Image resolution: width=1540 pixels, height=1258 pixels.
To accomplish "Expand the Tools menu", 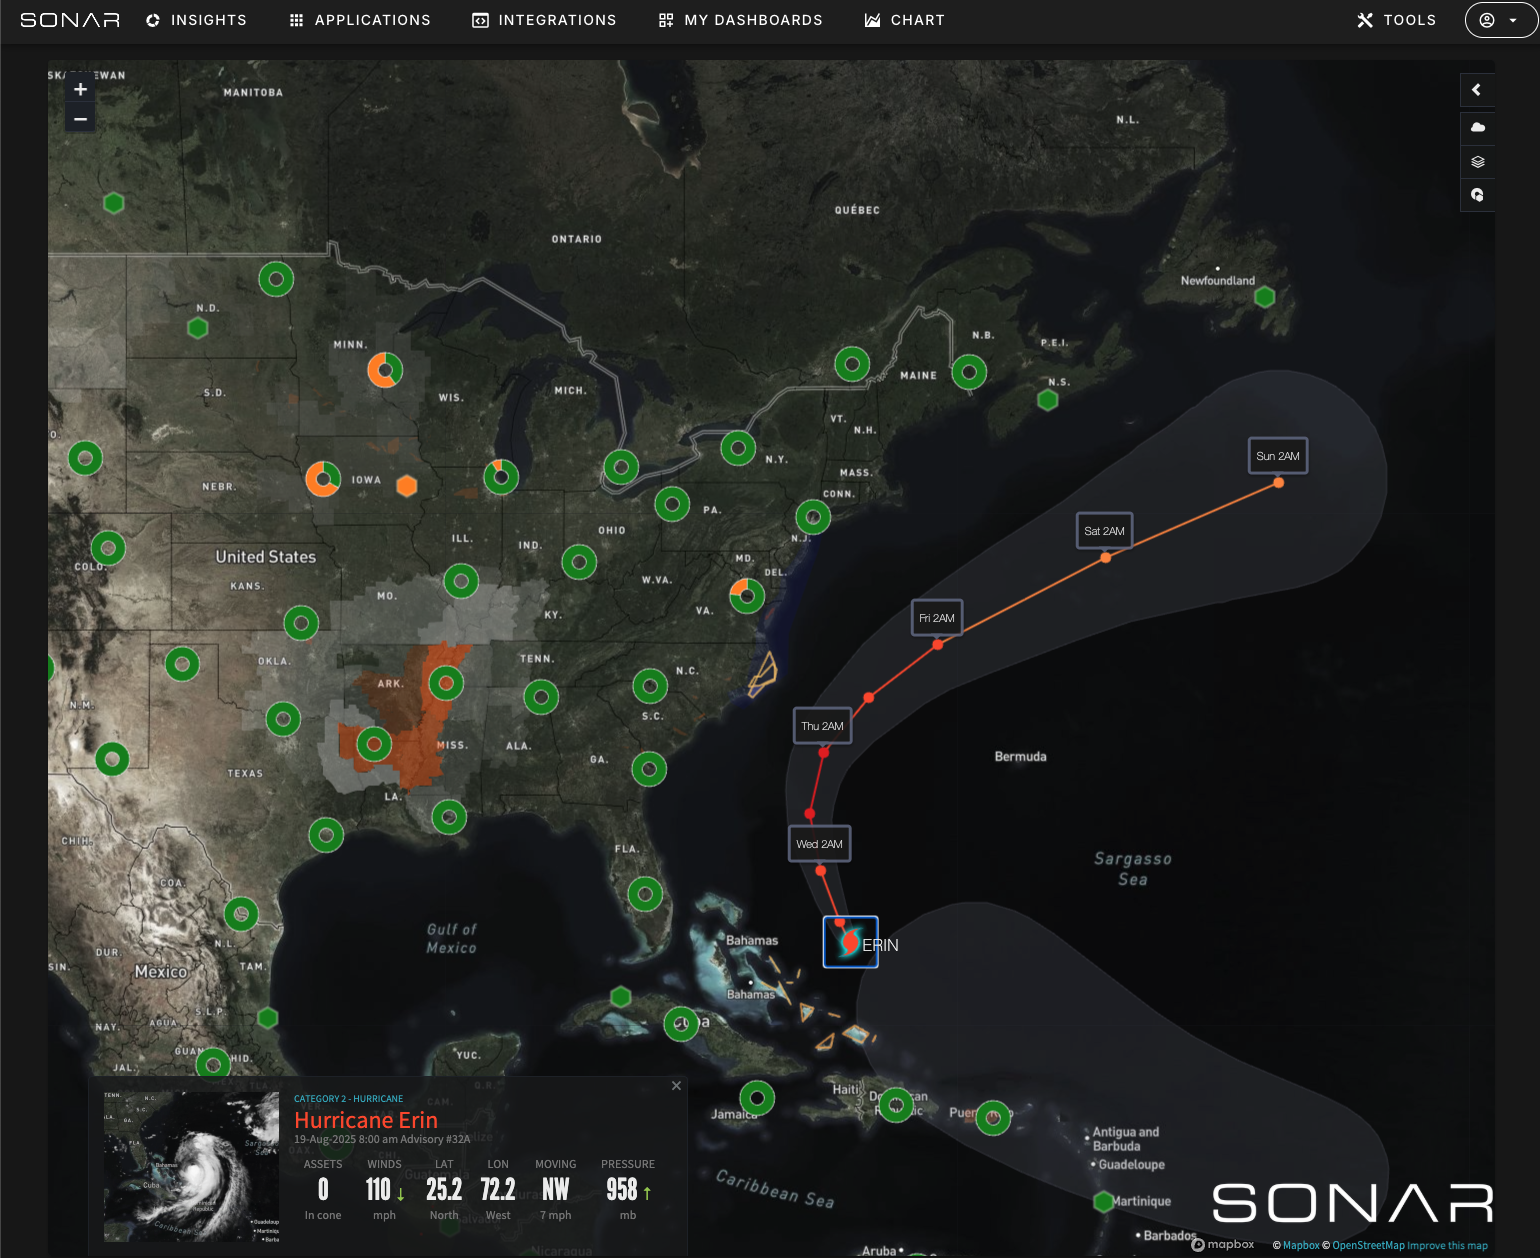I will coord(1396,20).
